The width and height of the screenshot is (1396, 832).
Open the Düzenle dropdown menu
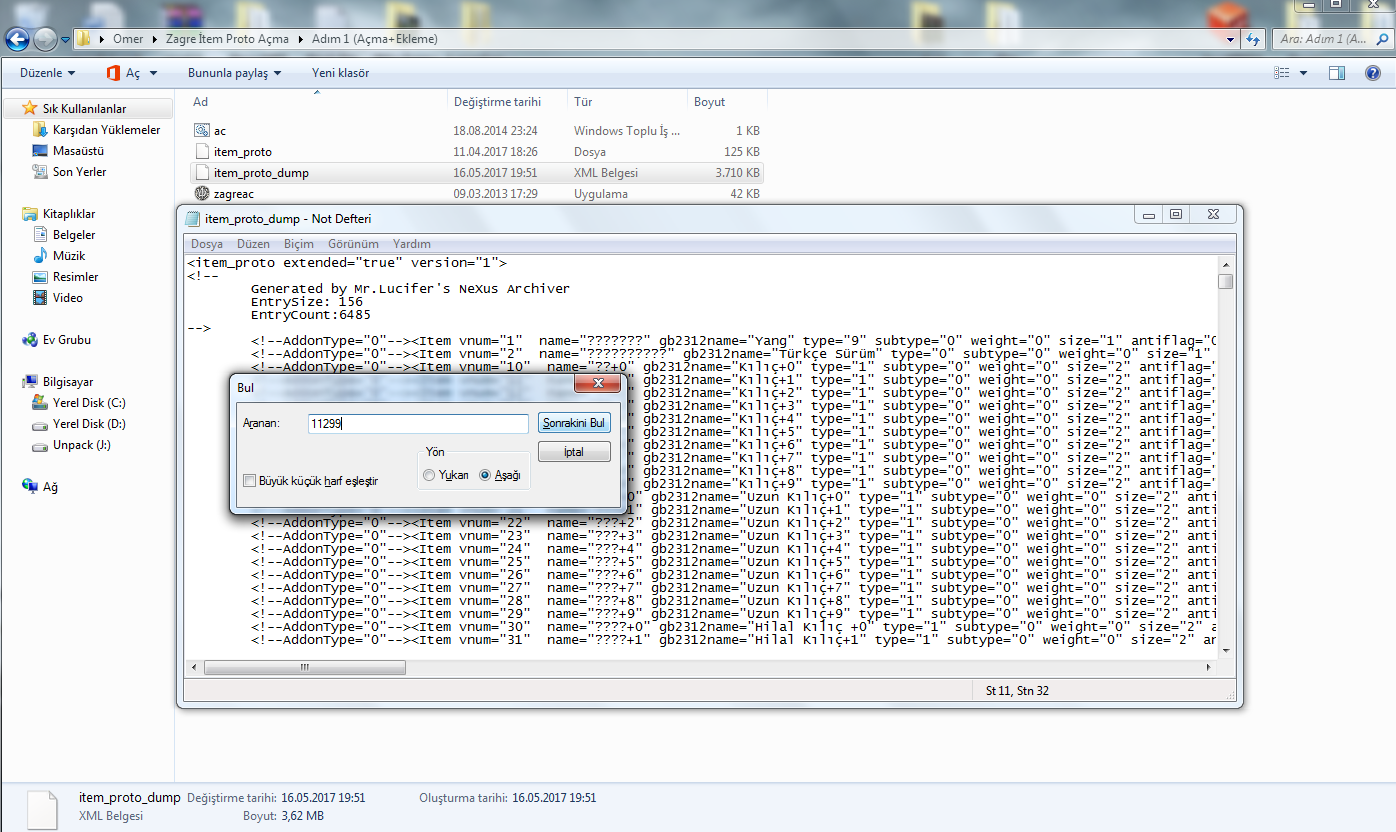[x=48, y=73]
